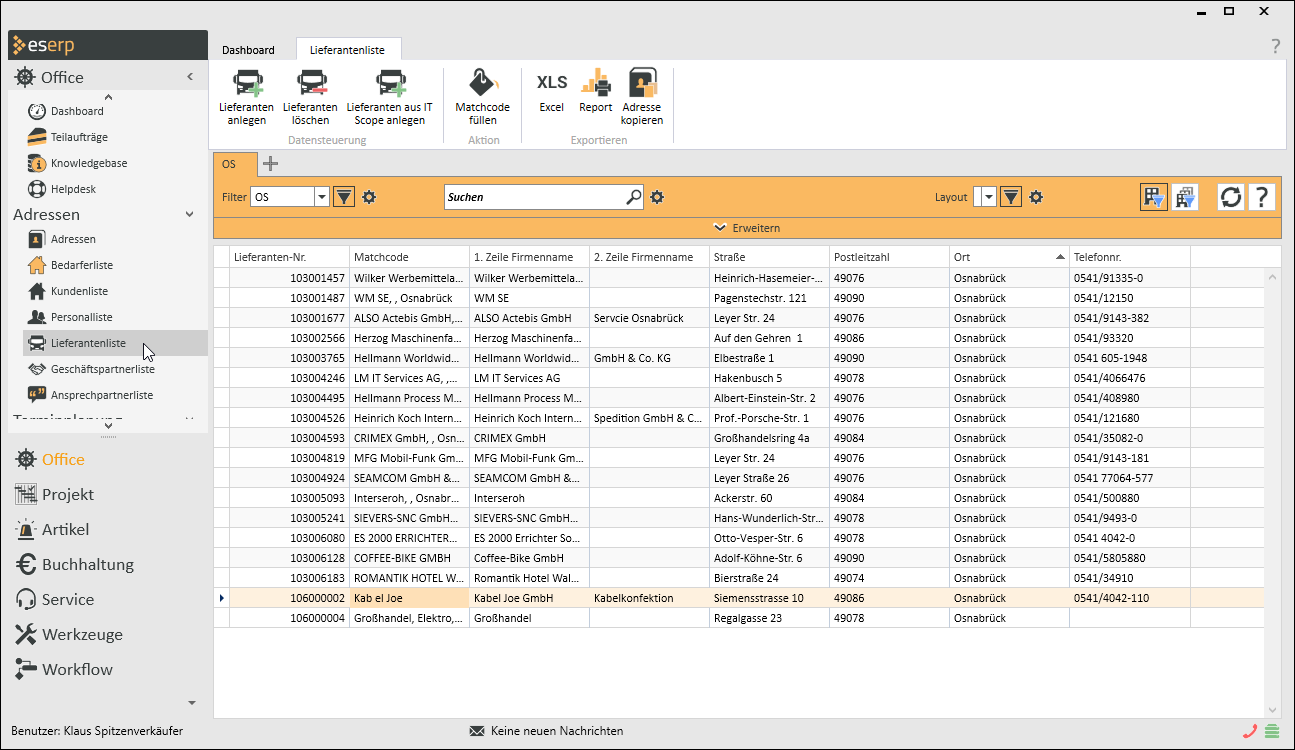Select row 103001487 WM SE
The width and height of the screenshot is (1295, 750).
point(740,298)
